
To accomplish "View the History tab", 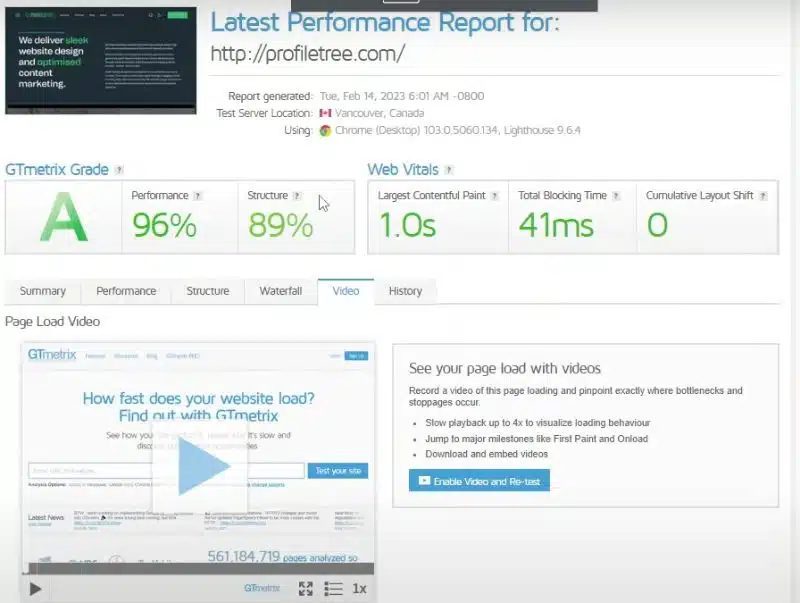I will [405, 291].
